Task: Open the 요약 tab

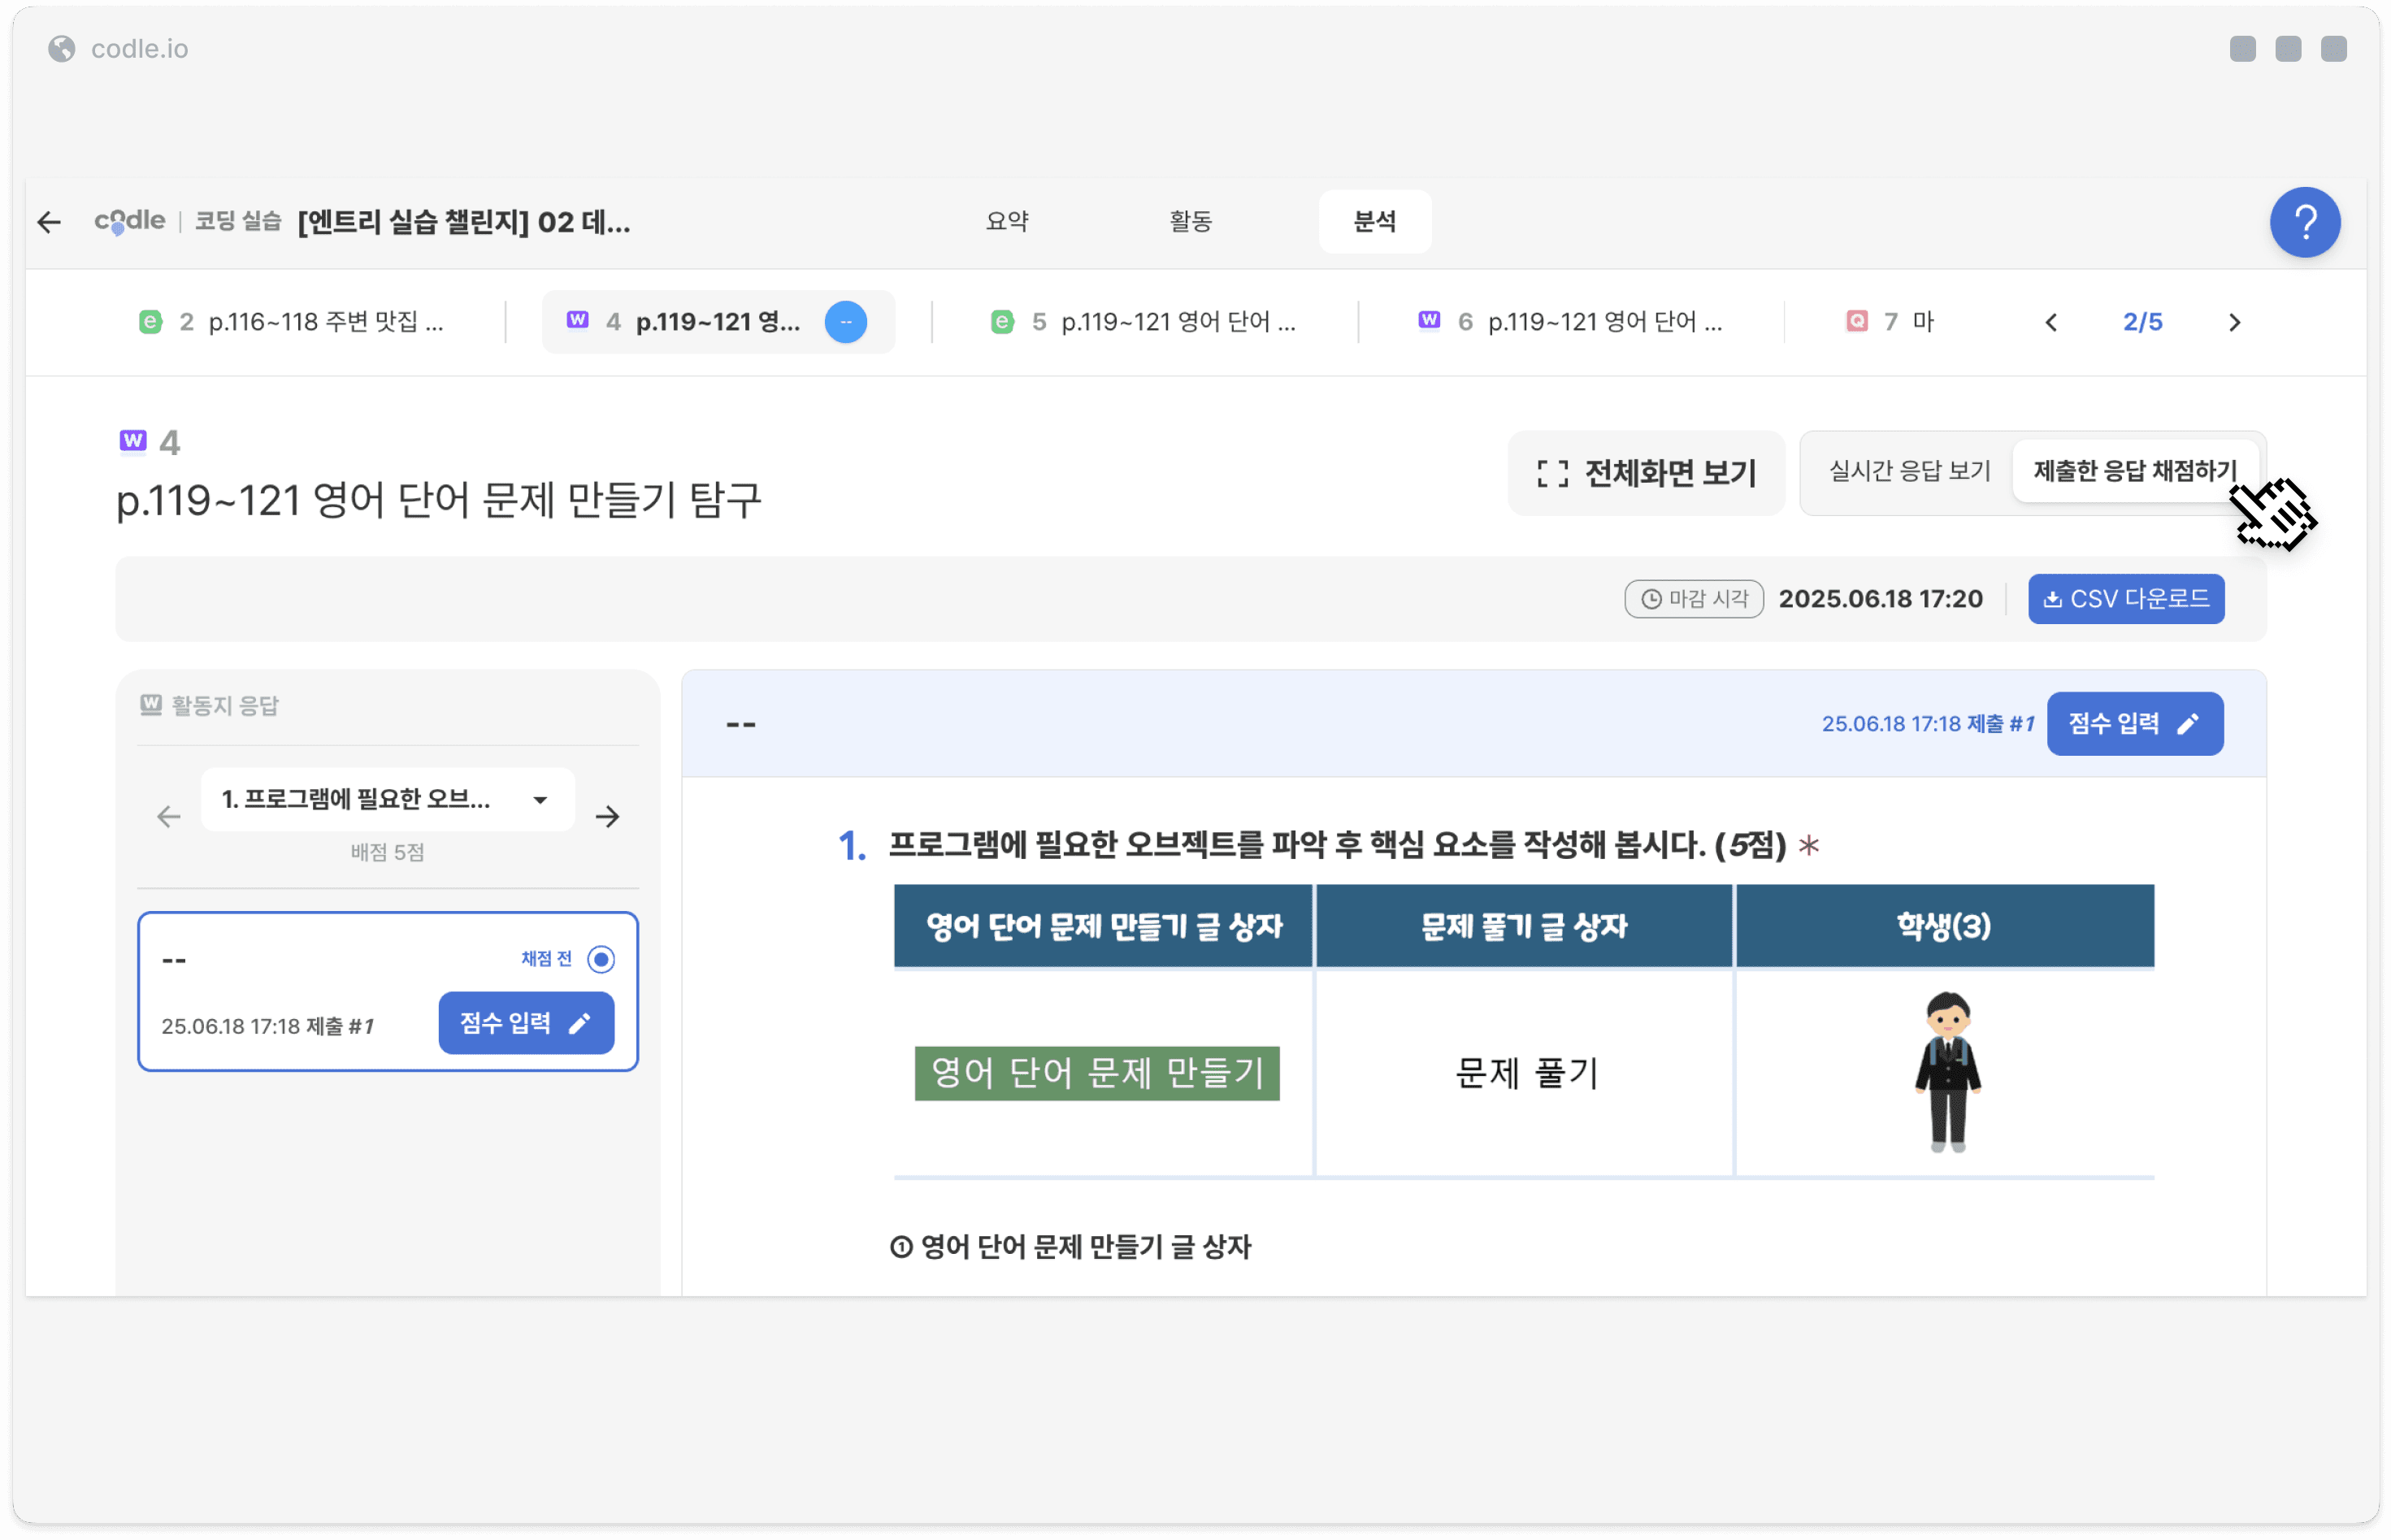Action: tap(1006, 221)
